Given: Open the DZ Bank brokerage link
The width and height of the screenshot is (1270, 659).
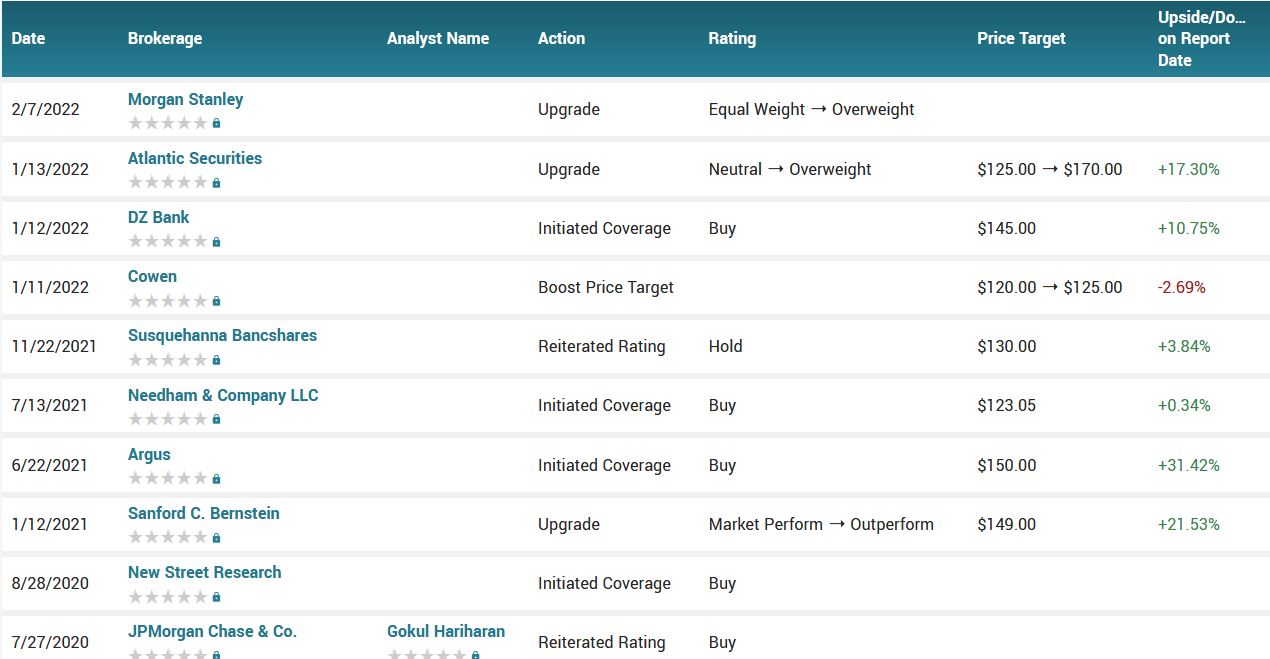Looking at the screenshot, I should coord(158,217).
